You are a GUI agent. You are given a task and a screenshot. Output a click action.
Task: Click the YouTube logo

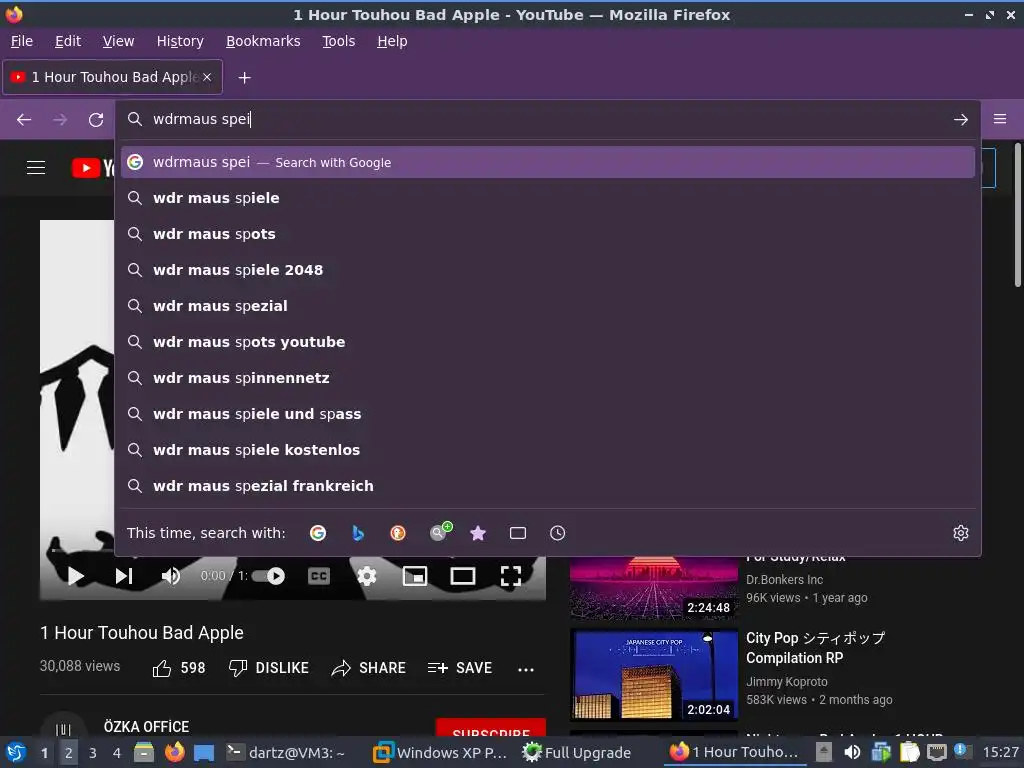click(93, 168)
